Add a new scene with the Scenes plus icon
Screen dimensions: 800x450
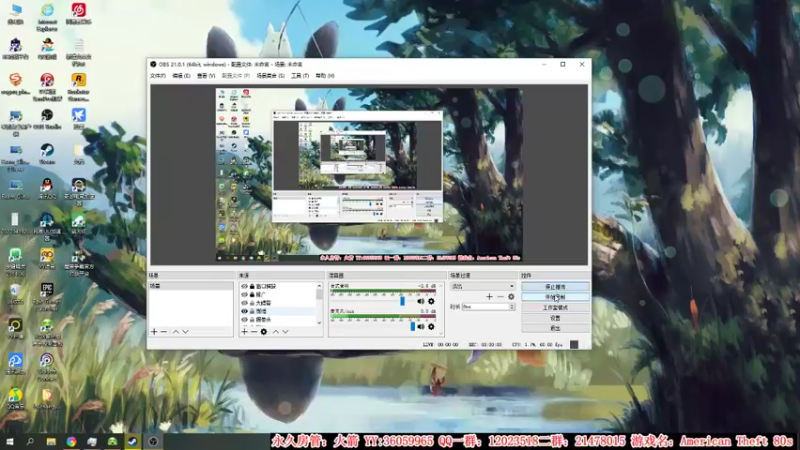coord(154,332)
